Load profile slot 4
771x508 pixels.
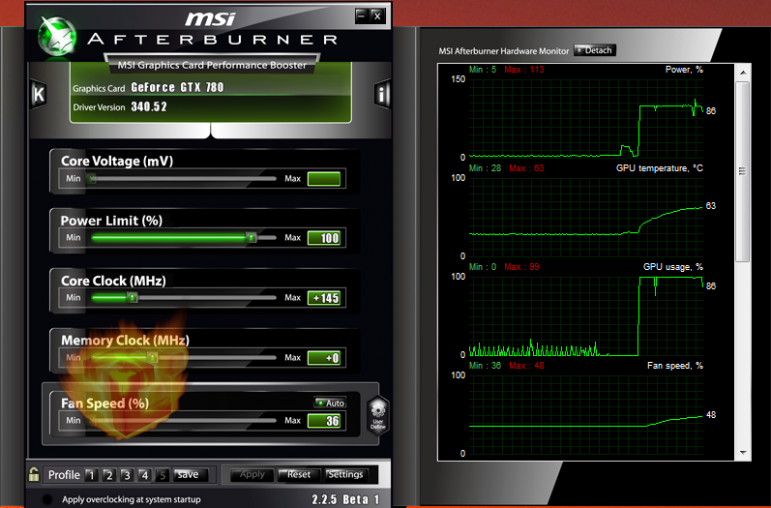(145, 475)
